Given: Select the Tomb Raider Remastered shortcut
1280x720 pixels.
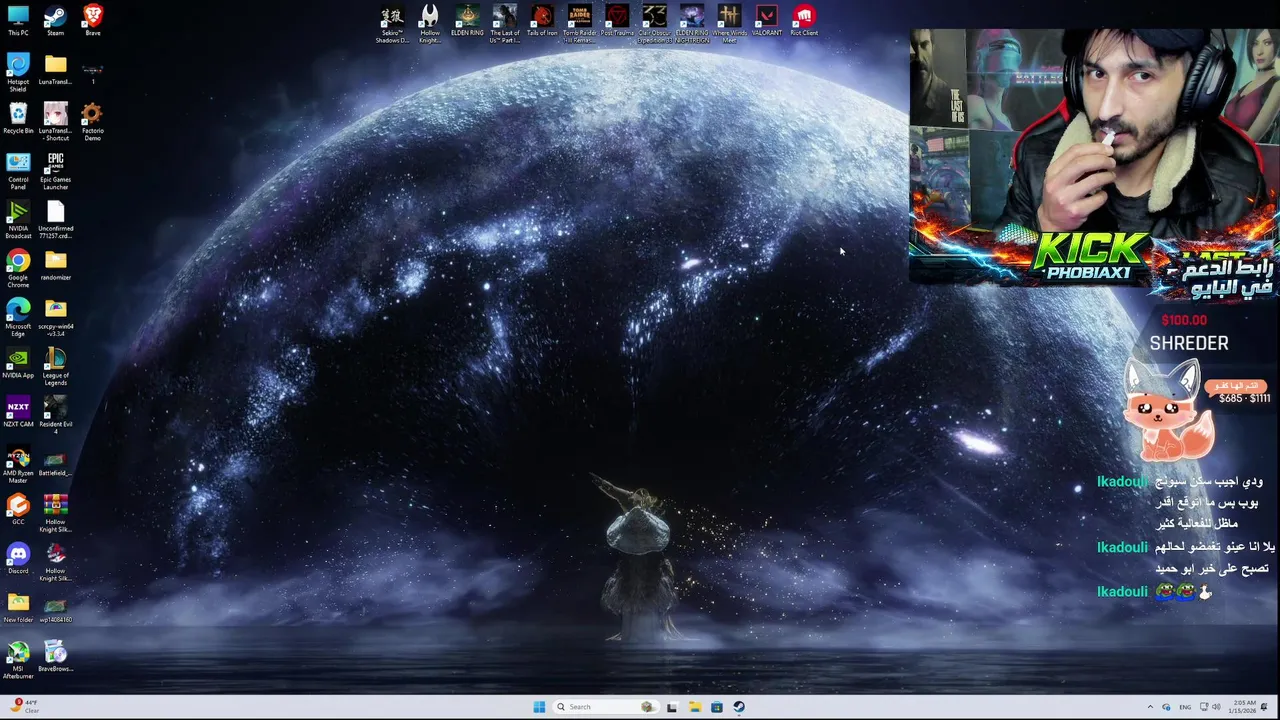Looking at the screenshot, I should [579, 25].
